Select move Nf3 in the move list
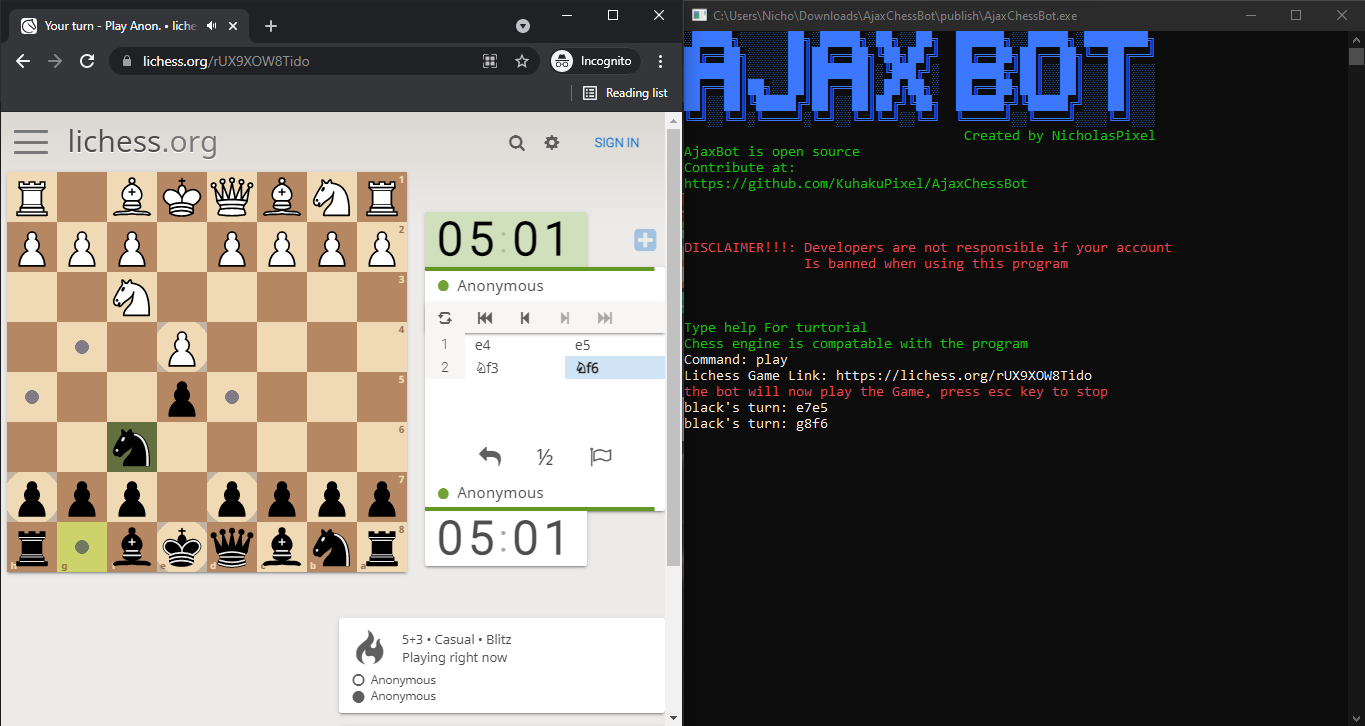The width and height of the screenshot is (1365, 726). click(x=515, y=368)
